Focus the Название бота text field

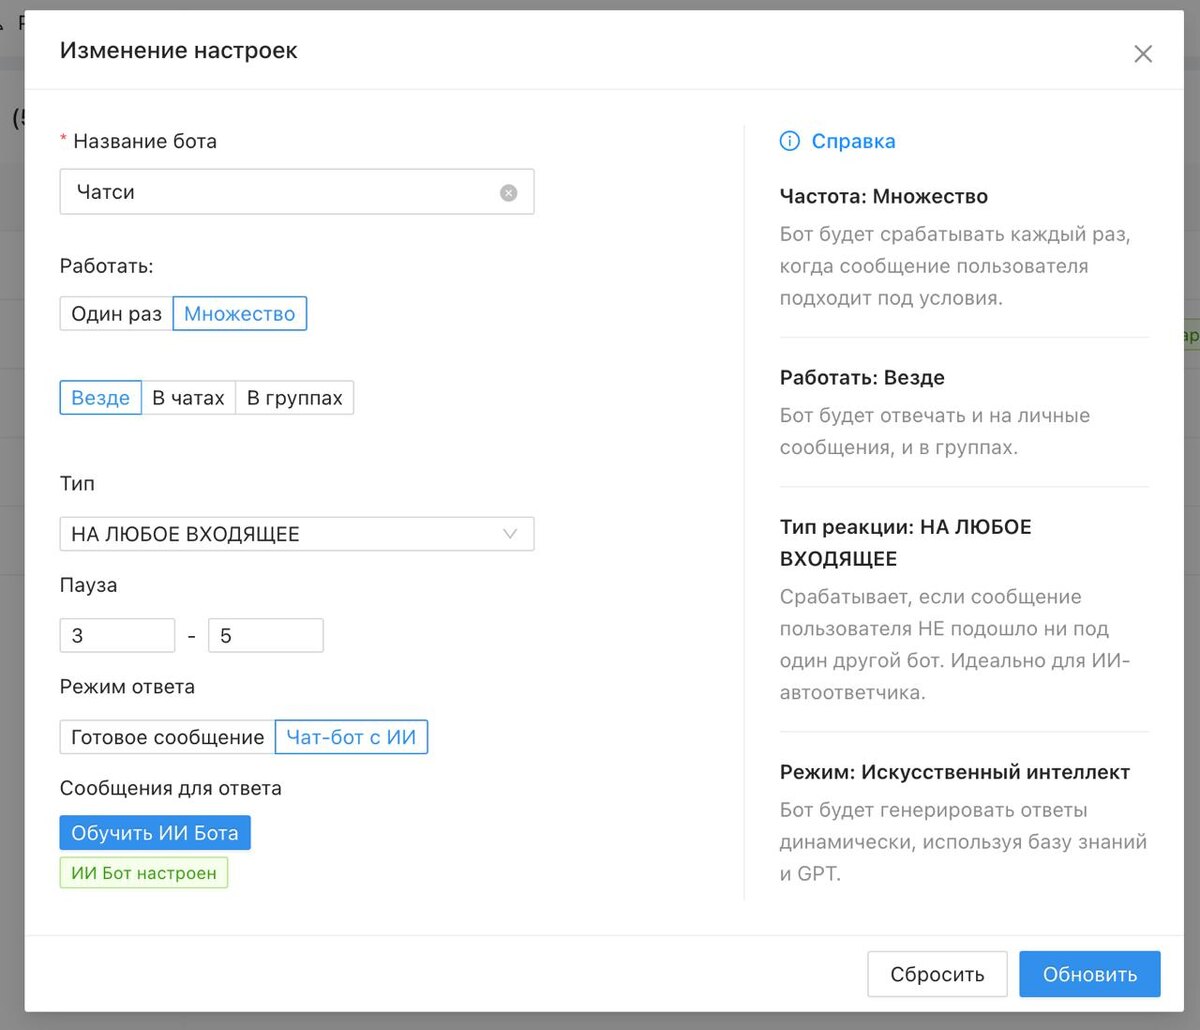coord(280,192)
